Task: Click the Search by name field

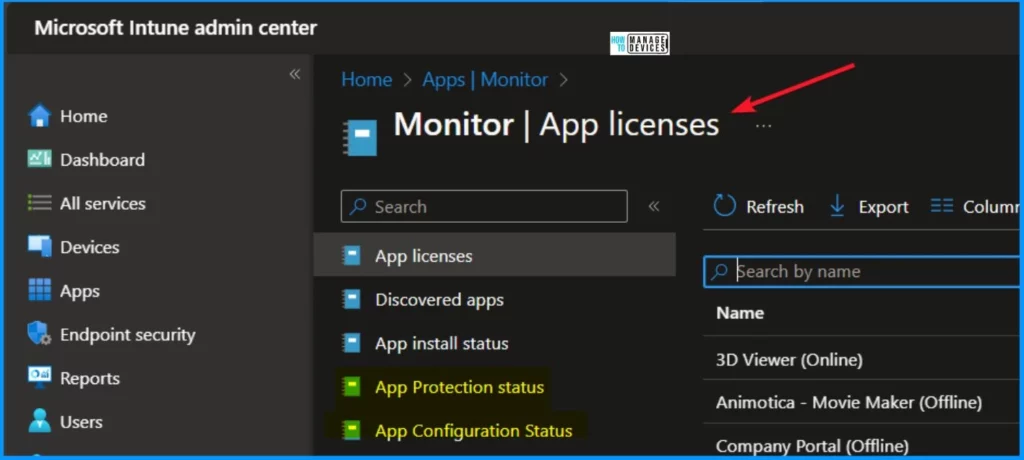Action: pos(862,272)
